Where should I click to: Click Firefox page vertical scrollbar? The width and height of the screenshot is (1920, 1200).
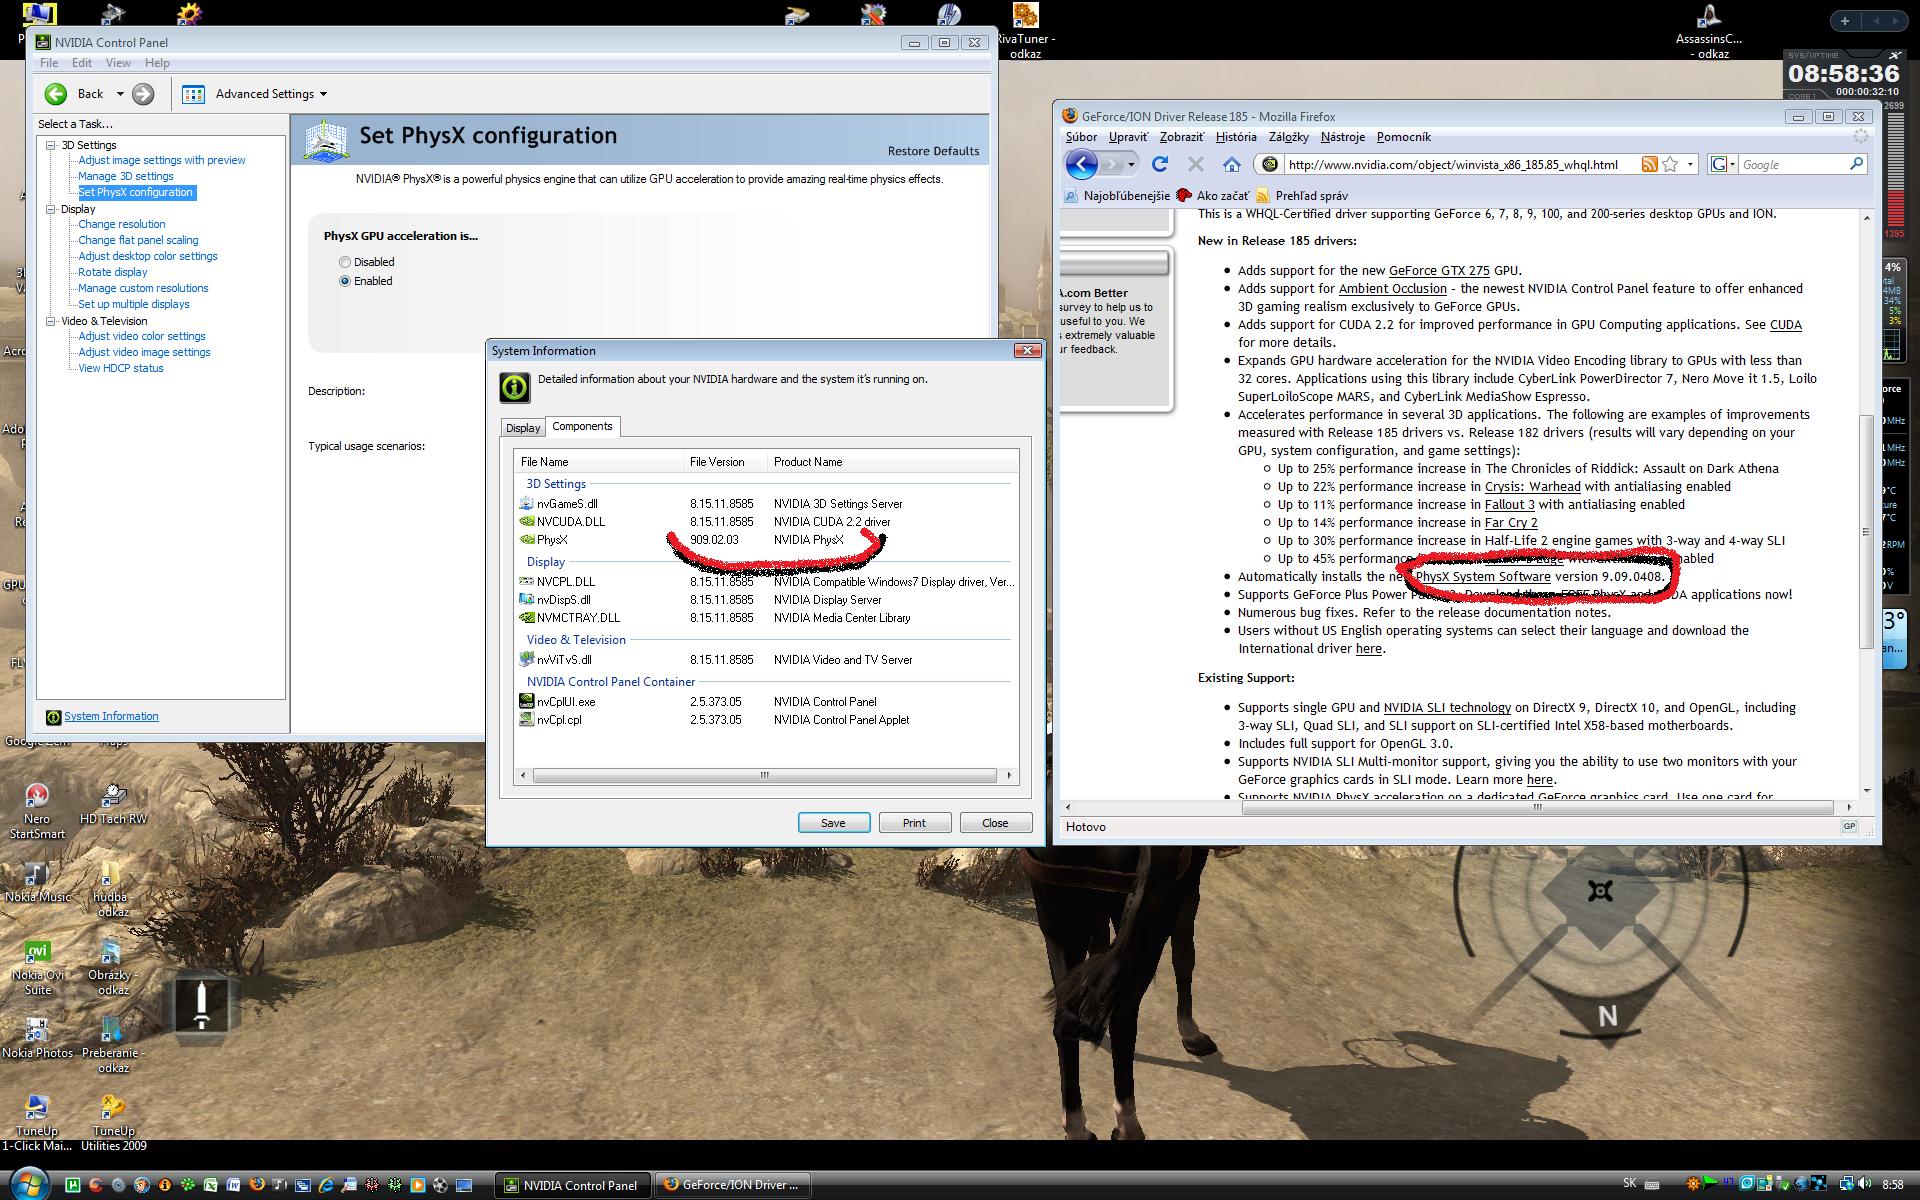coord(1866,531)
